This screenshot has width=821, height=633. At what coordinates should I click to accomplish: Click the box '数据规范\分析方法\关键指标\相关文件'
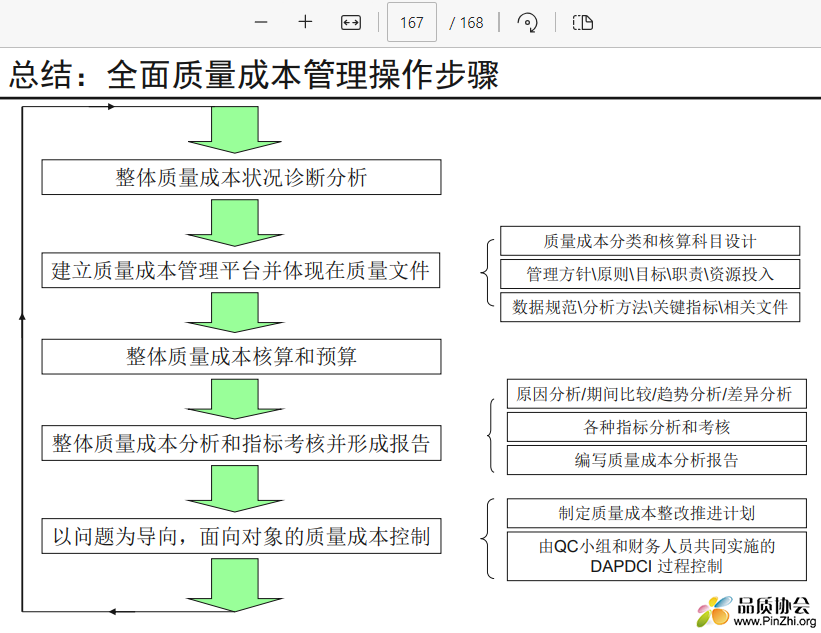650,307
